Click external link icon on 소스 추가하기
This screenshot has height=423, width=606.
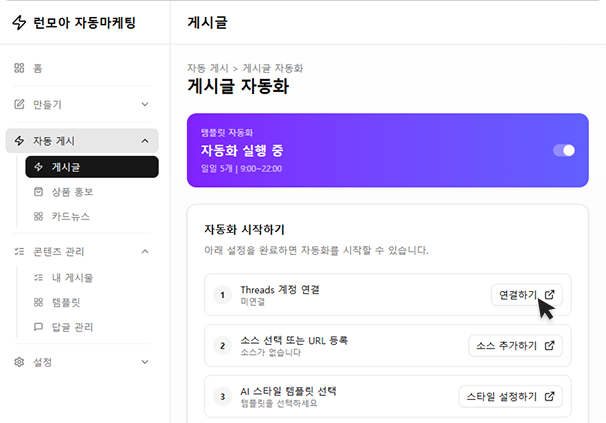(x=549, y=345)
